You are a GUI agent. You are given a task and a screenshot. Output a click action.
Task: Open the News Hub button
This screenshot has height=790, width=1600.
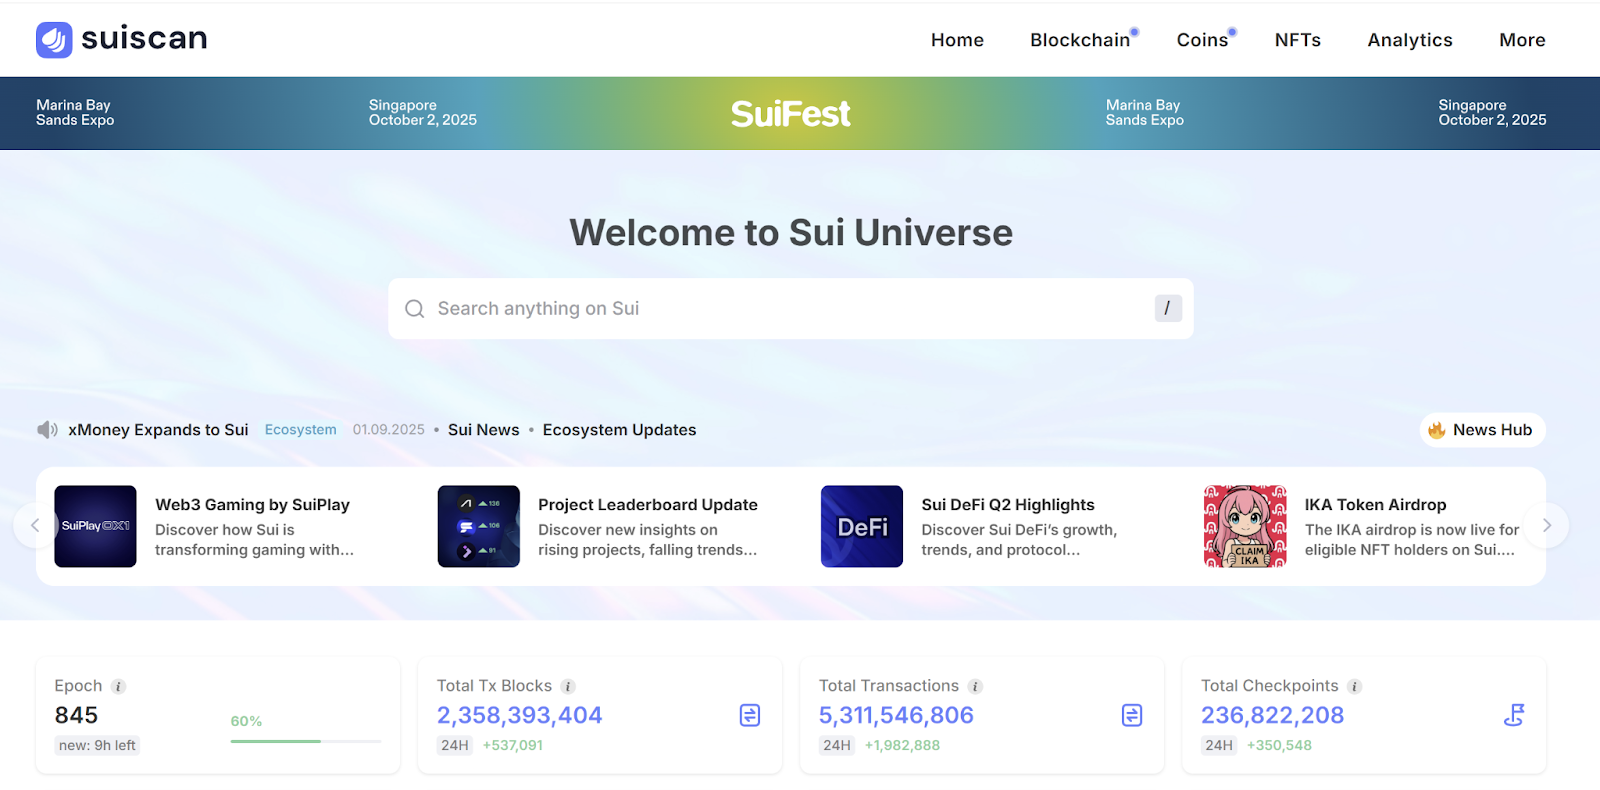click(x=1482, y=430)
